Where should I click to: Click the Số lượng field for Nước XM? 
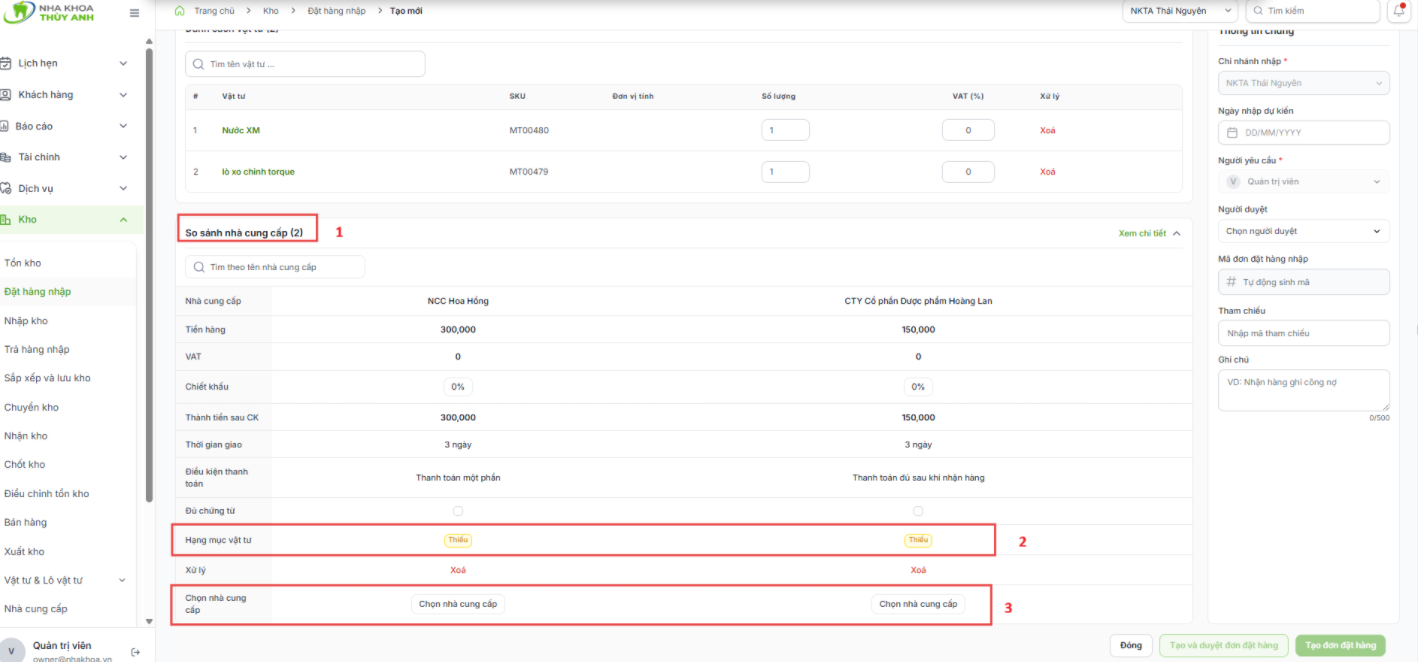click(785, 131)
